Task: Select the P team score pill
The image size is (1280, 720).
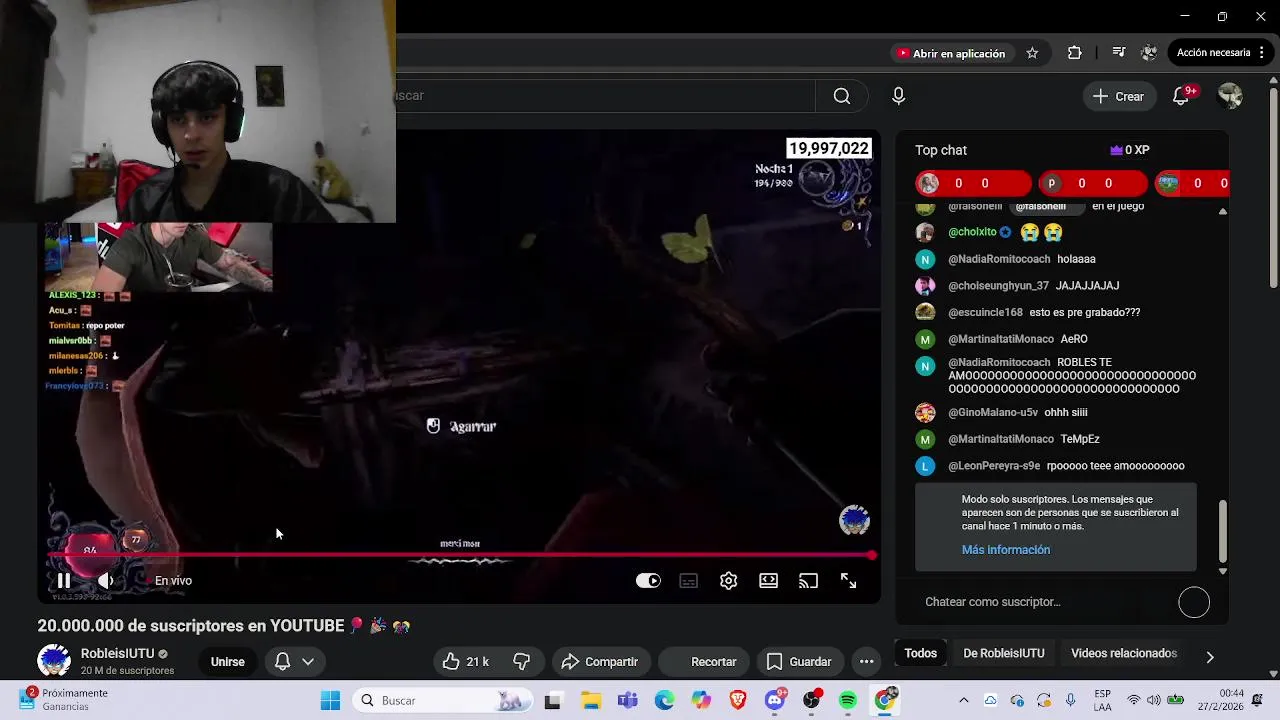Action: coord(1093,183)
